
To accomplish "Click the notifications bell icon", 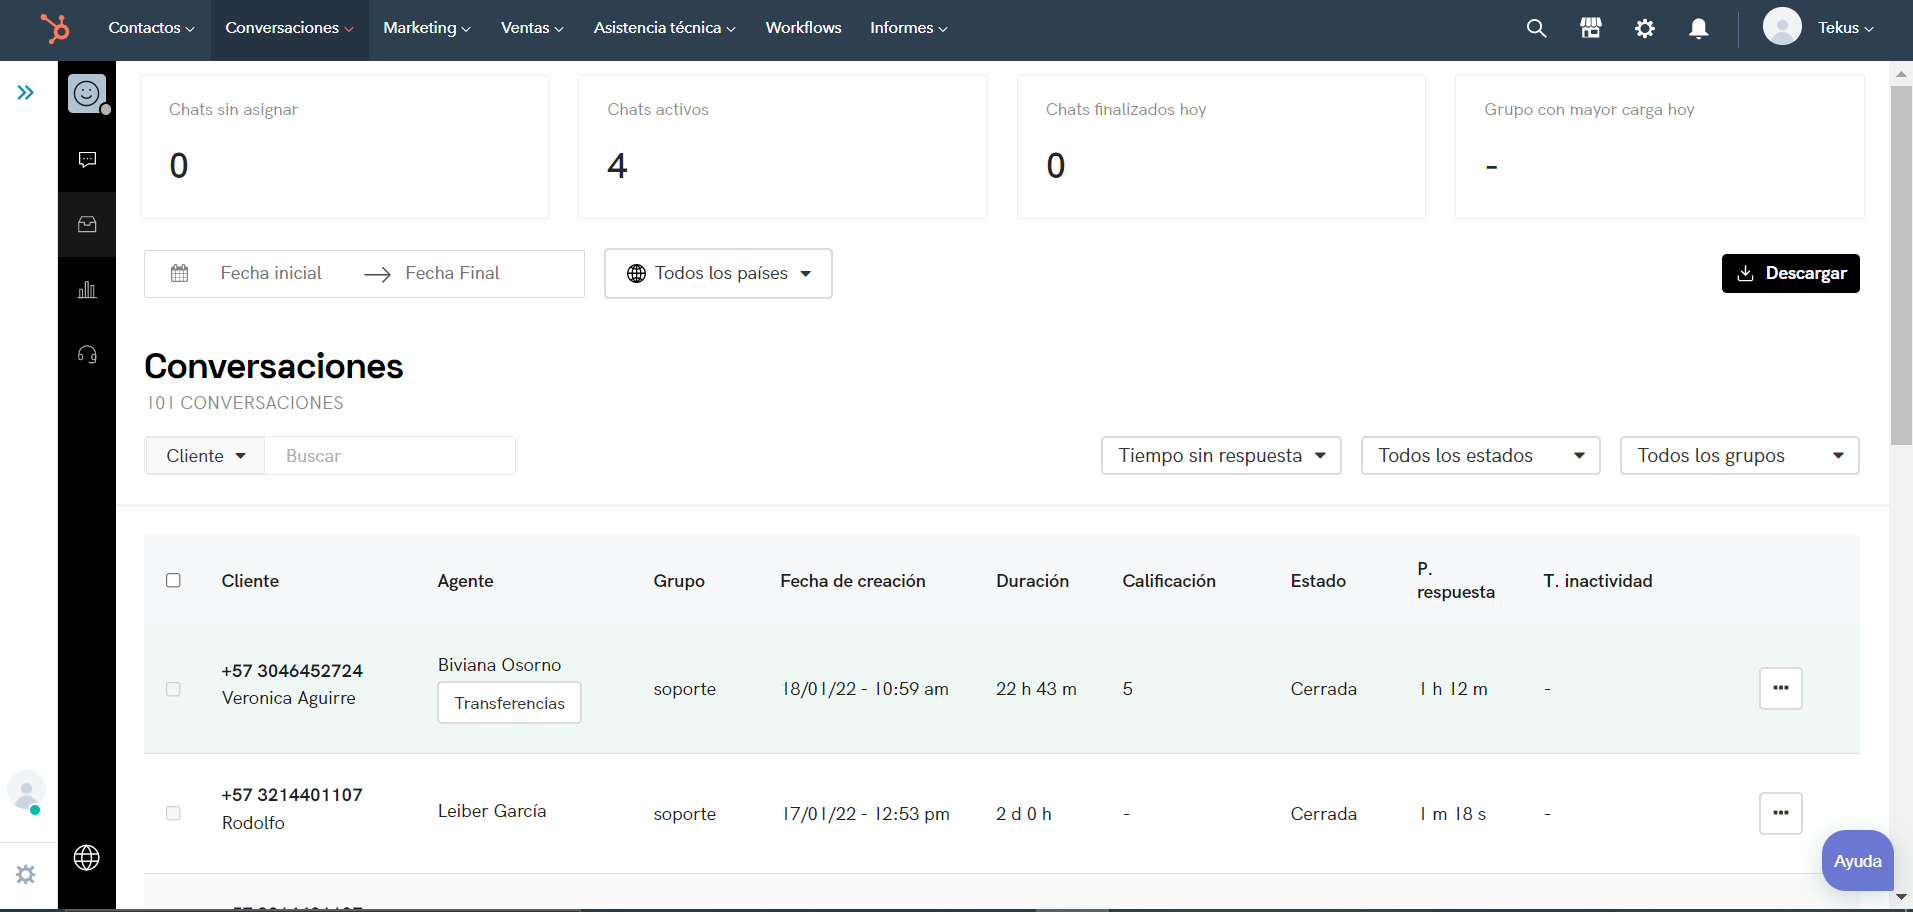I will pyautogui.click(x=1698, y=28).
